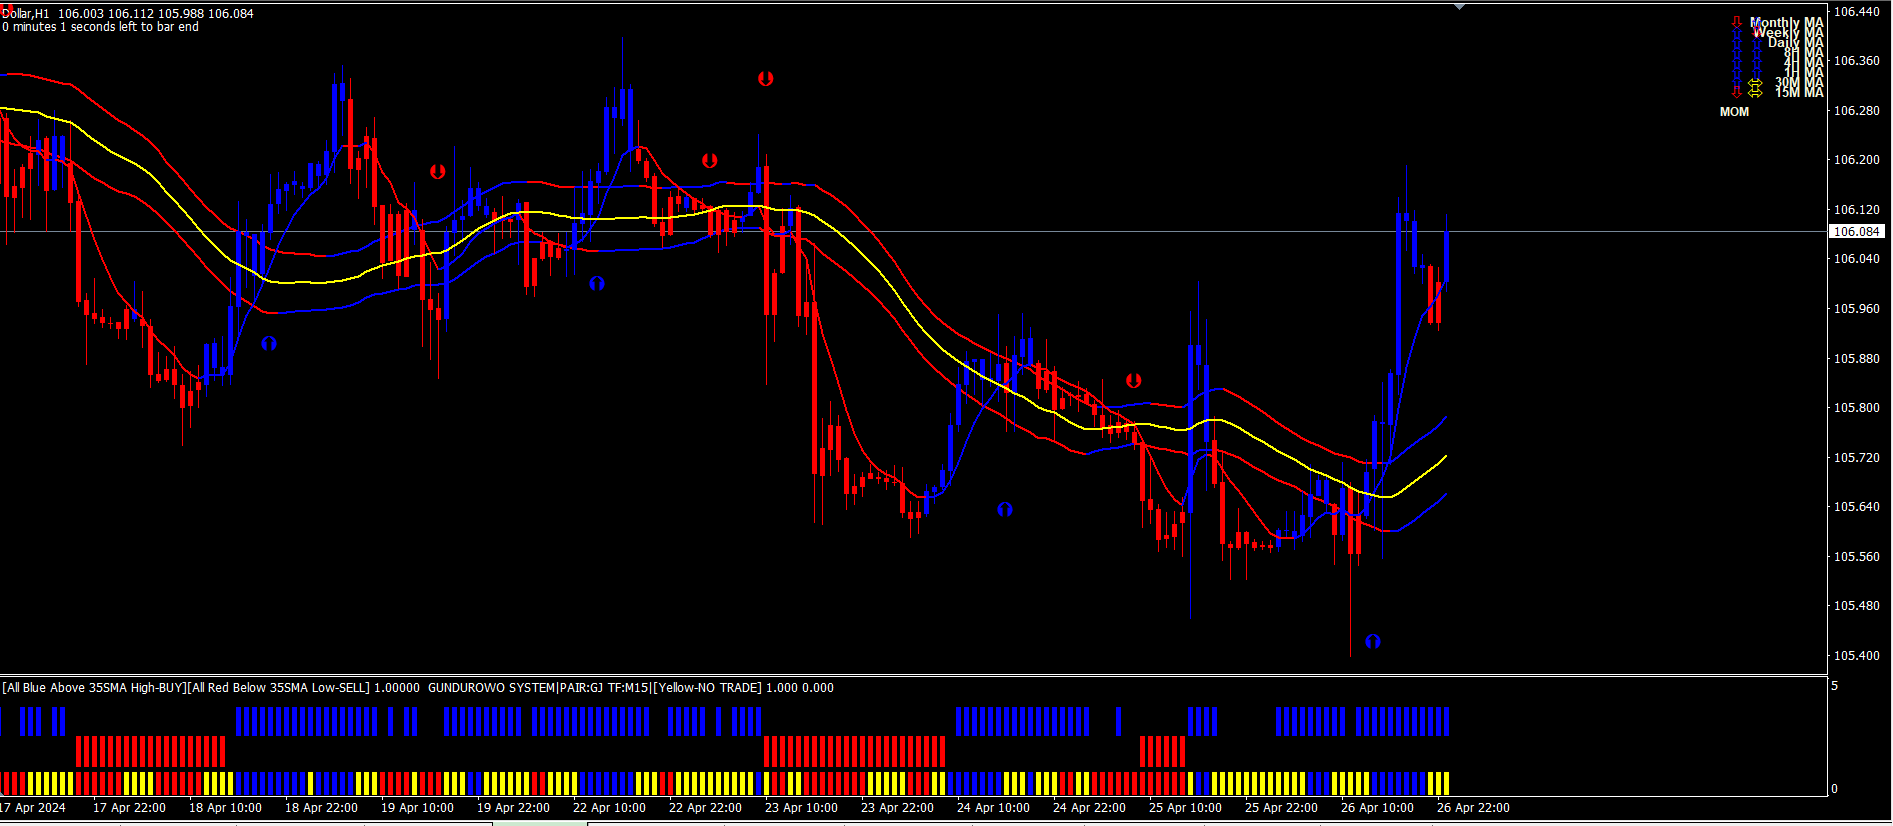Click the 106.440 price axis label
The width and height of the screenshot is (1893, 826).
pos(1857,12)
